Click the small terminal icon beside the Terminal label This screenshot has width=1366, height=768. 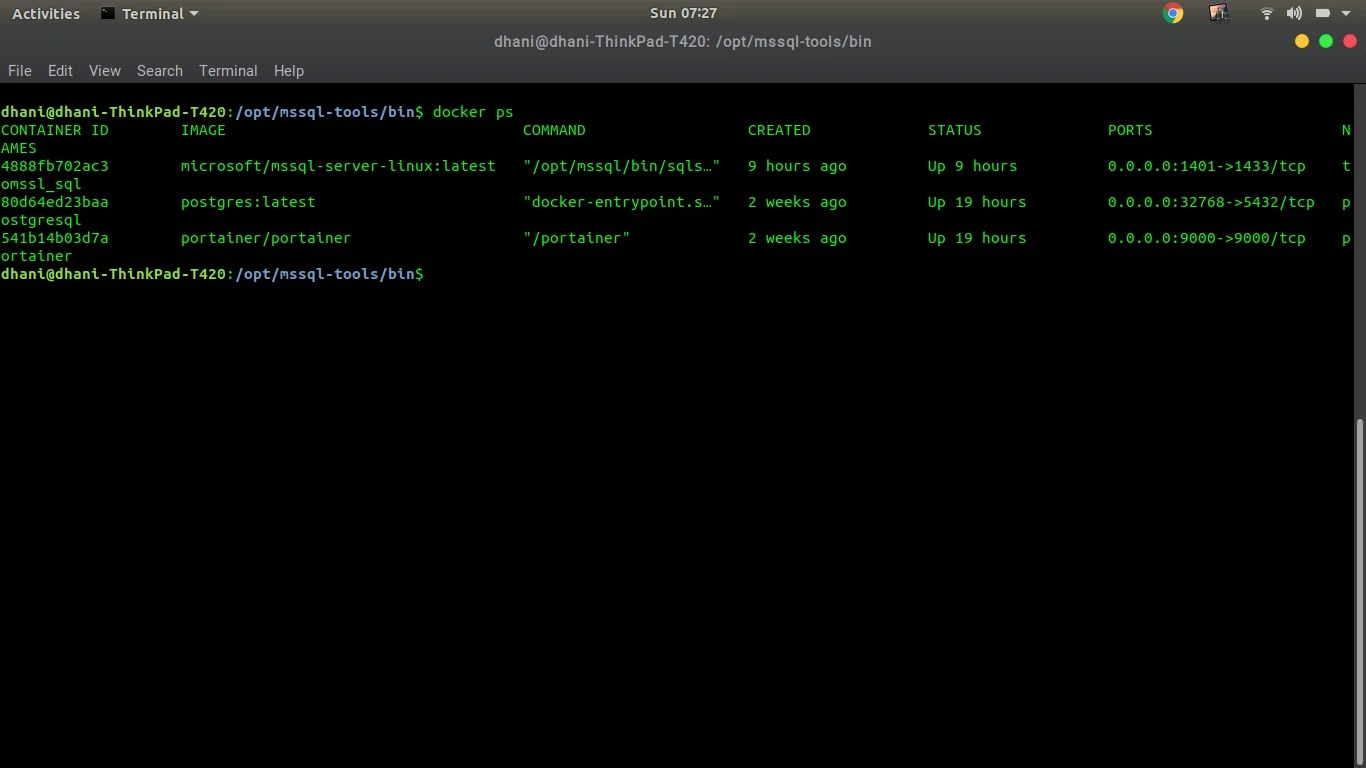(x=107, y=13)
